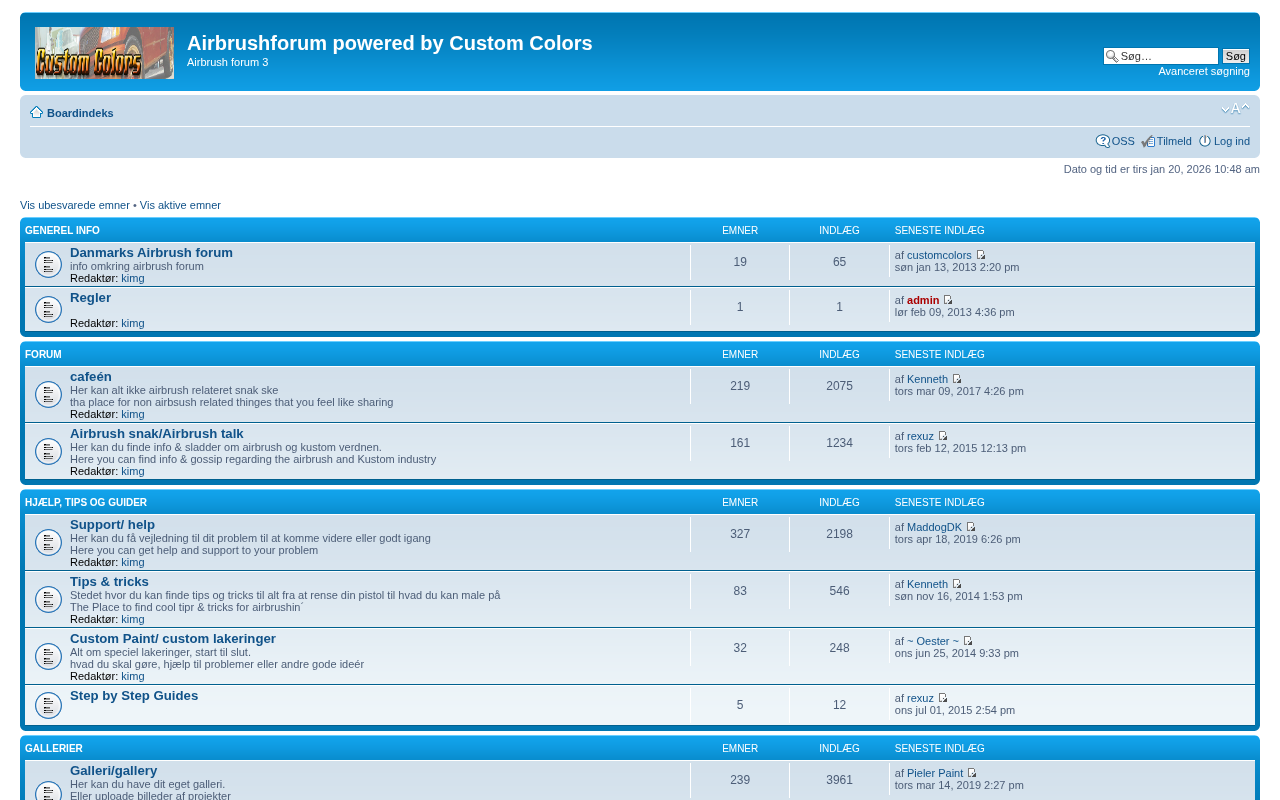Focus the Søg search input field

(x=1161, y=56)
